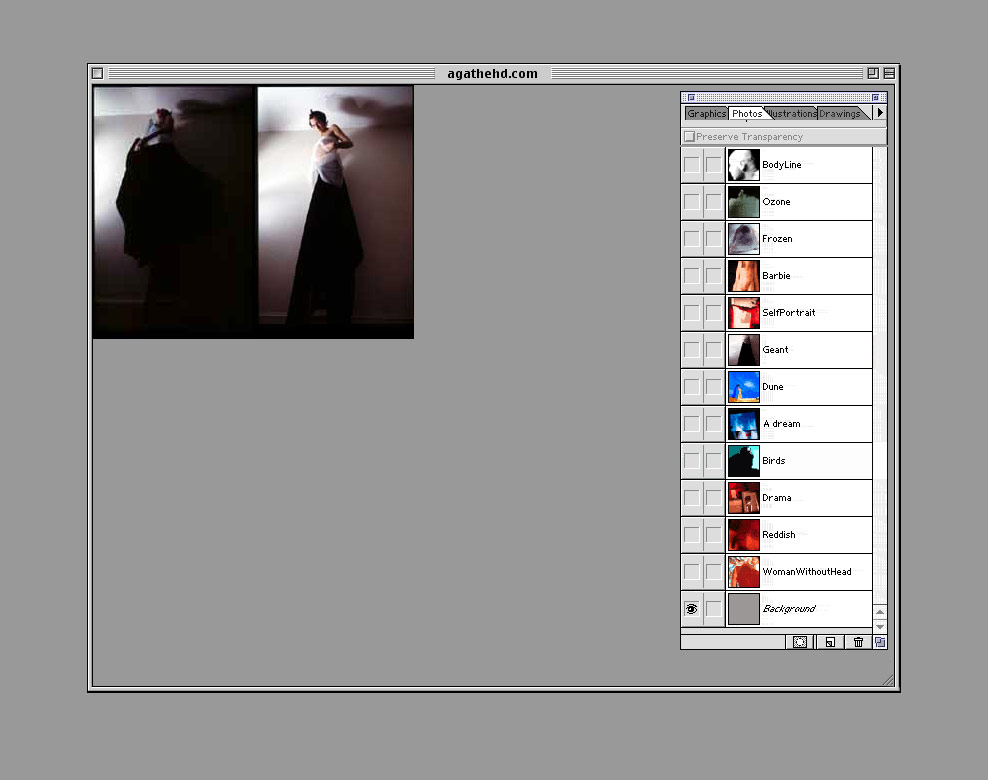
Task: Select the Ozone layer thumbnail
Action: point(744,202)
